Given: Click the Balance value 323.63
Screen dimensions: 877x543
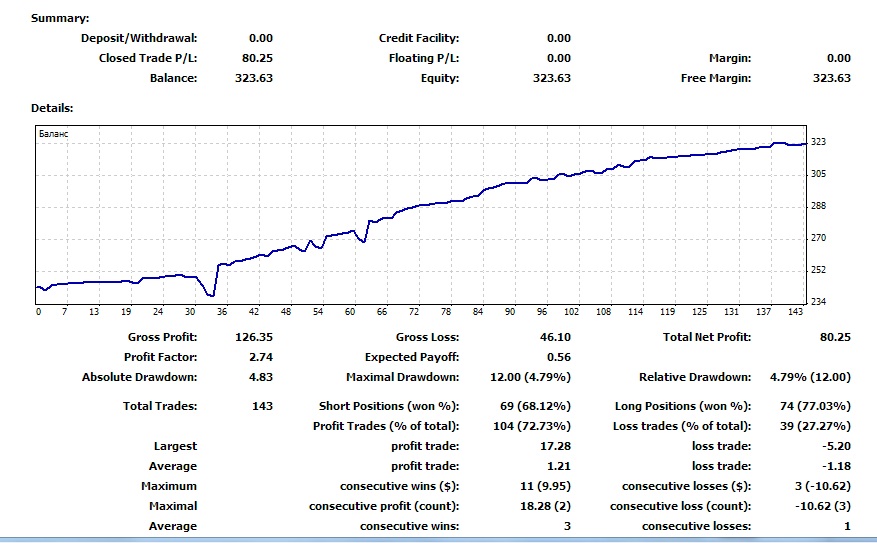Looking at the screenshot, I should [254, 78].
